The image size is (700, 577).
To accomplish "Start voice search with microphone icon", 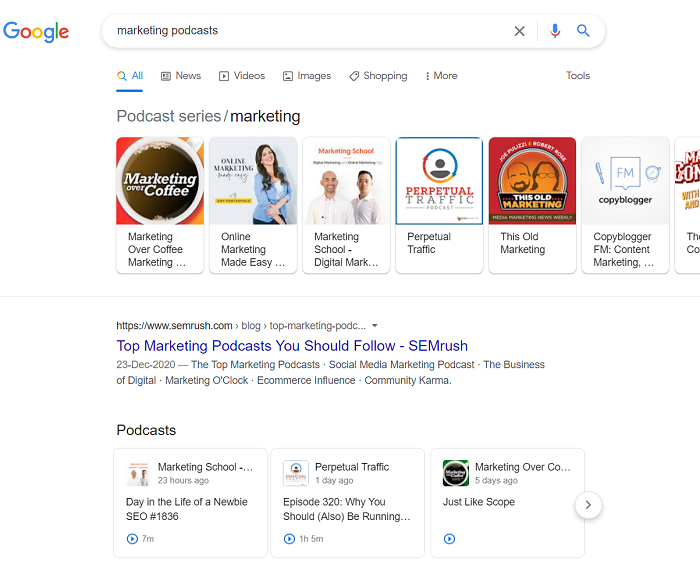I will tap(555, 31).
